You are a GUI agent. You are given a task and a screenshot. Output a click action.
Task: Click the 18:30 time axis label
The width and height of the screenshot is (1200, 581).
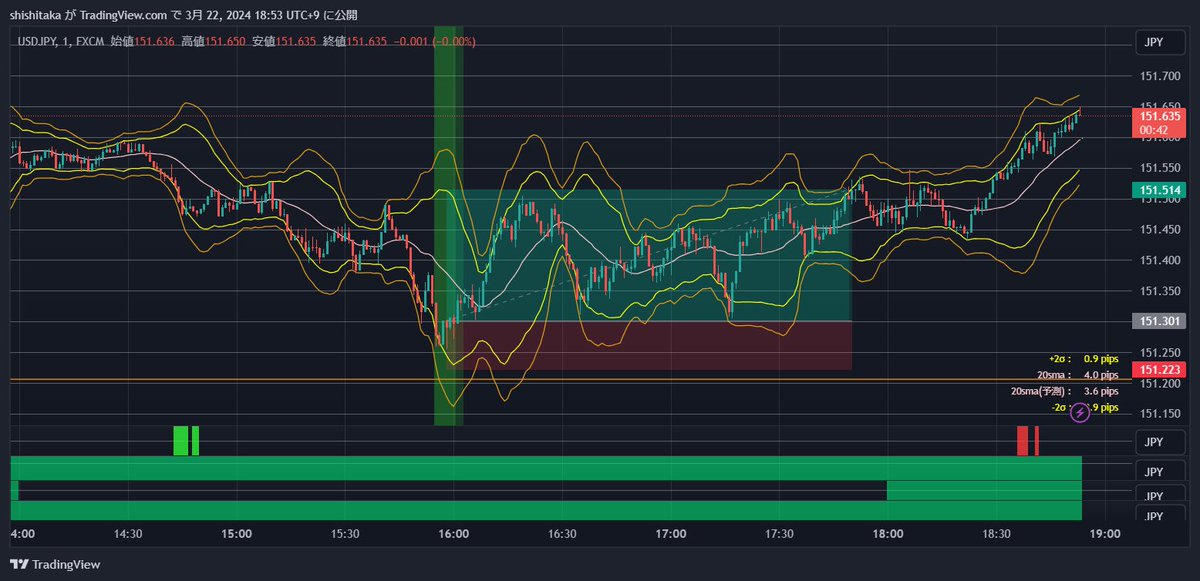coord(997,534)
